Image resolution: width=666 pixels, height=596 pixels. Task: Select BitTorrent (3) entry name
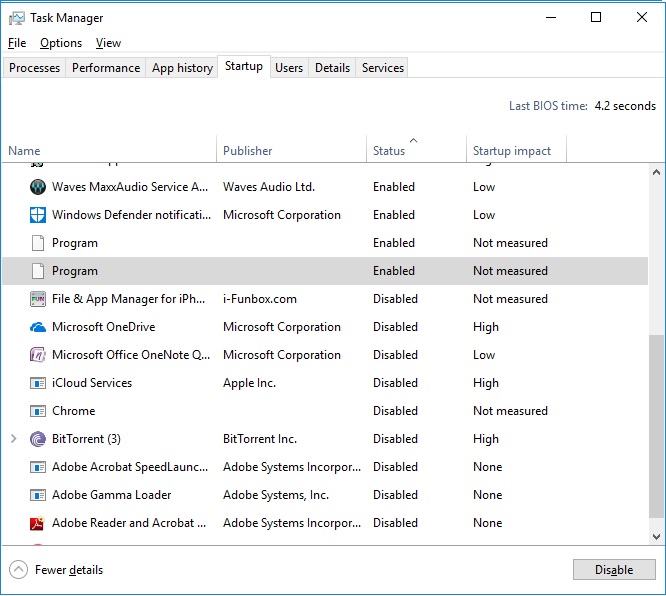pos(86,439)
